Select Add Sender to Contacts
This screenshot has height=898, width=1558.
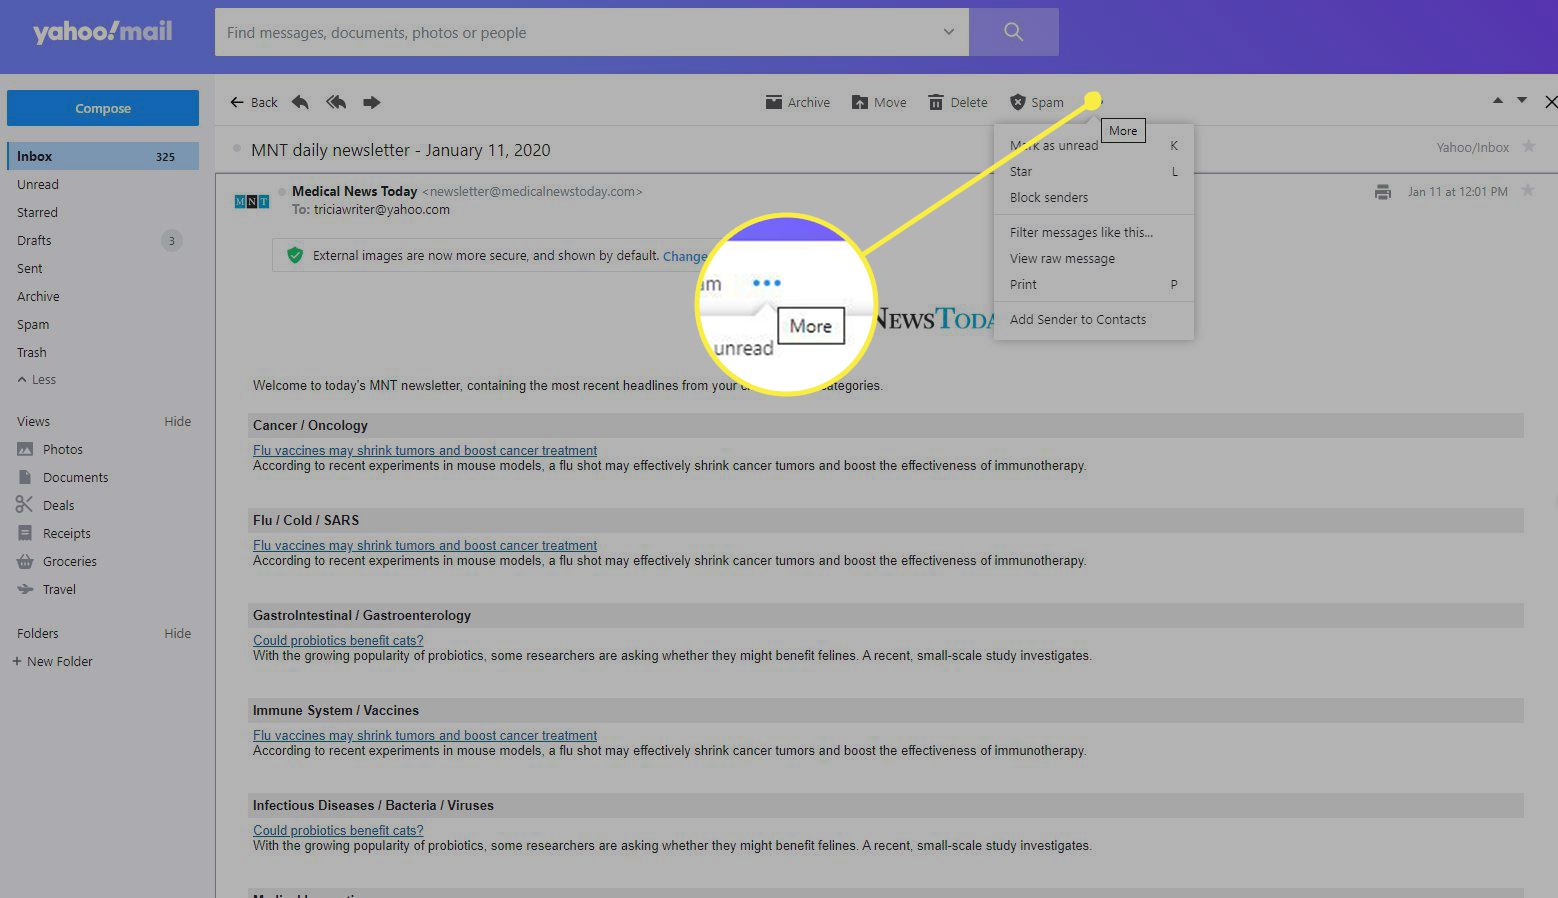coord(1093,319)
